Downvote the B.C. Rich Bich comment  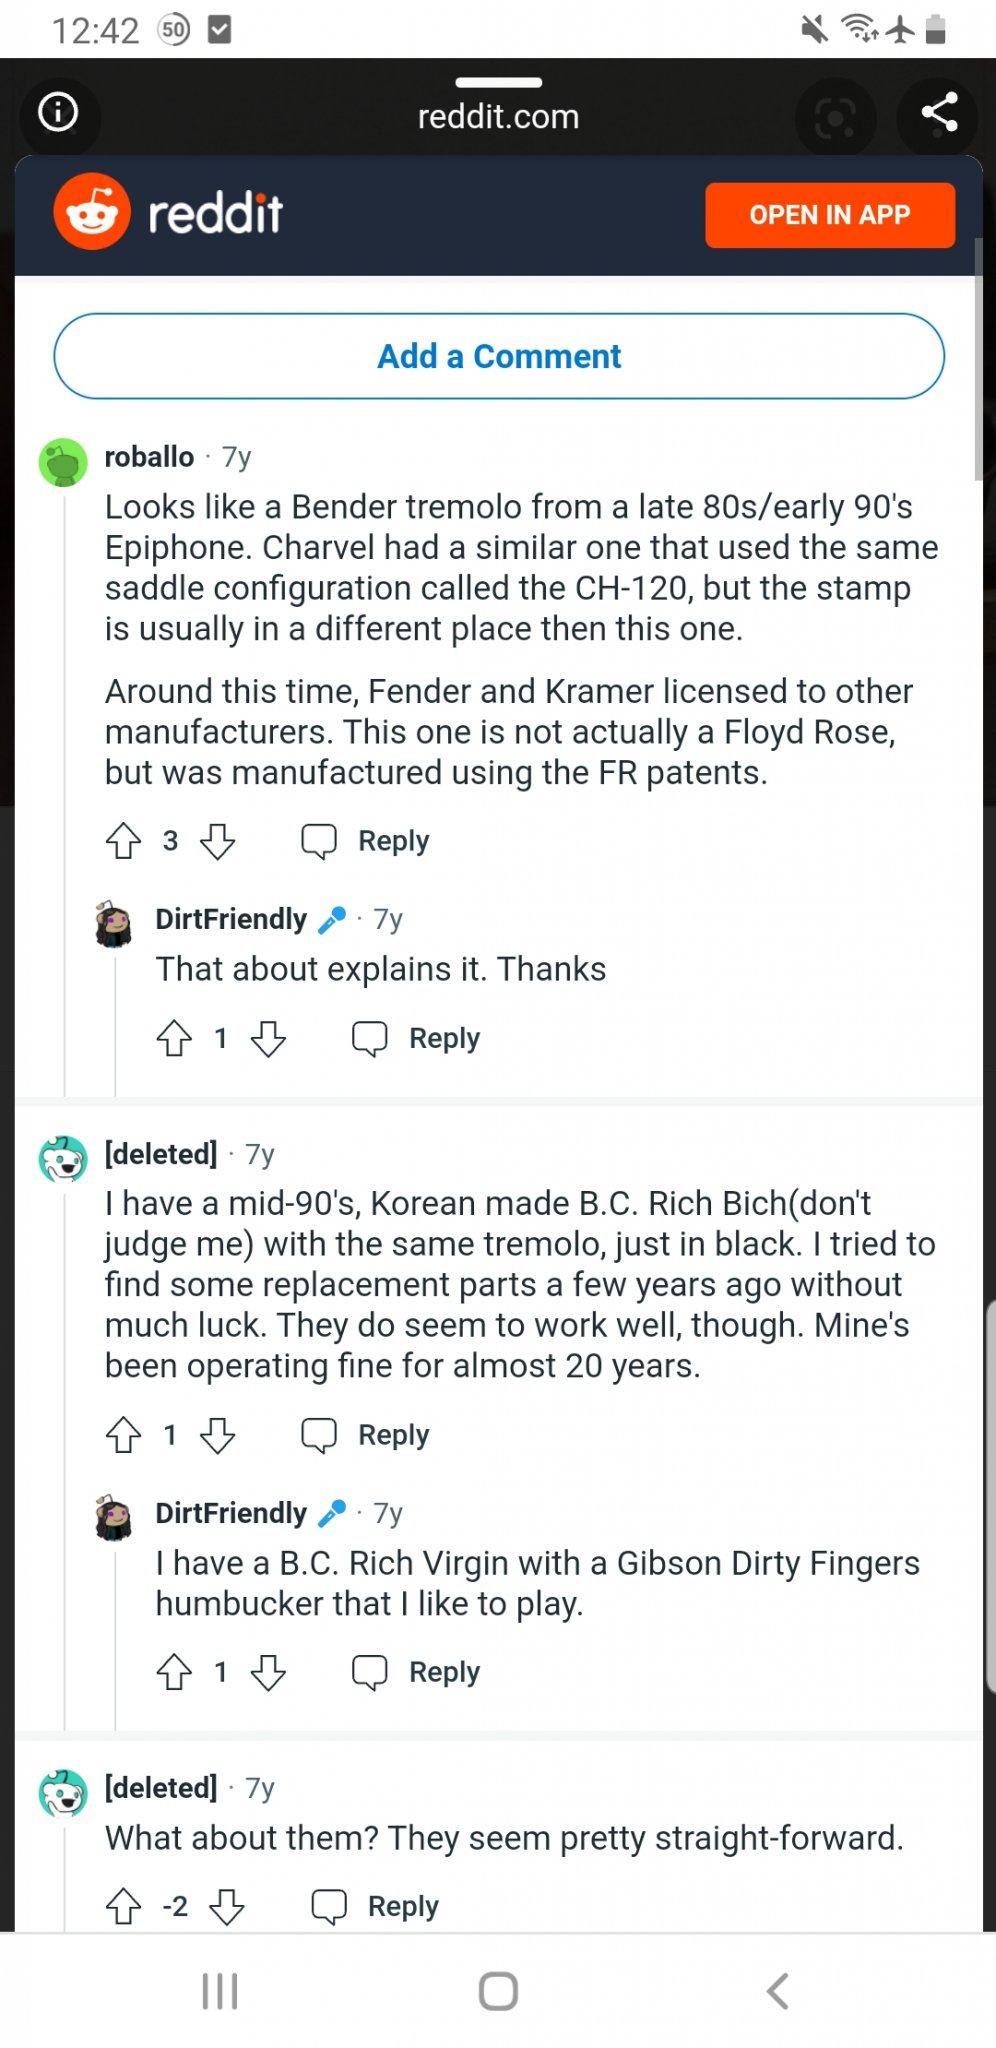(x=217, y=1435)
